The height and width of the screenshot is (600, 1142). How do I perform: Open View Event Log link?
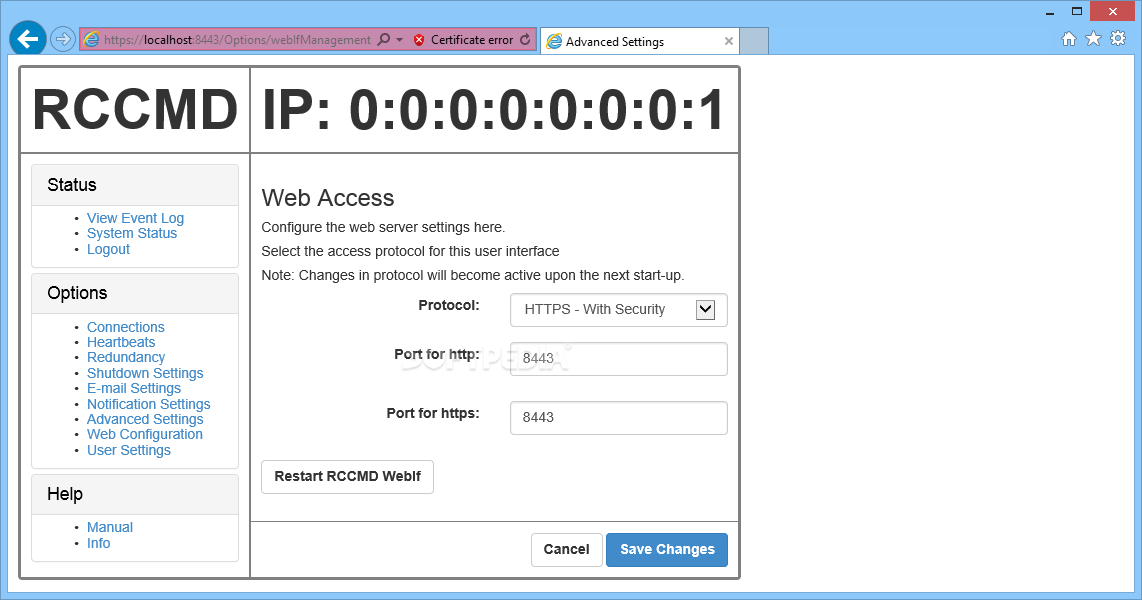(x=135, y=218)
